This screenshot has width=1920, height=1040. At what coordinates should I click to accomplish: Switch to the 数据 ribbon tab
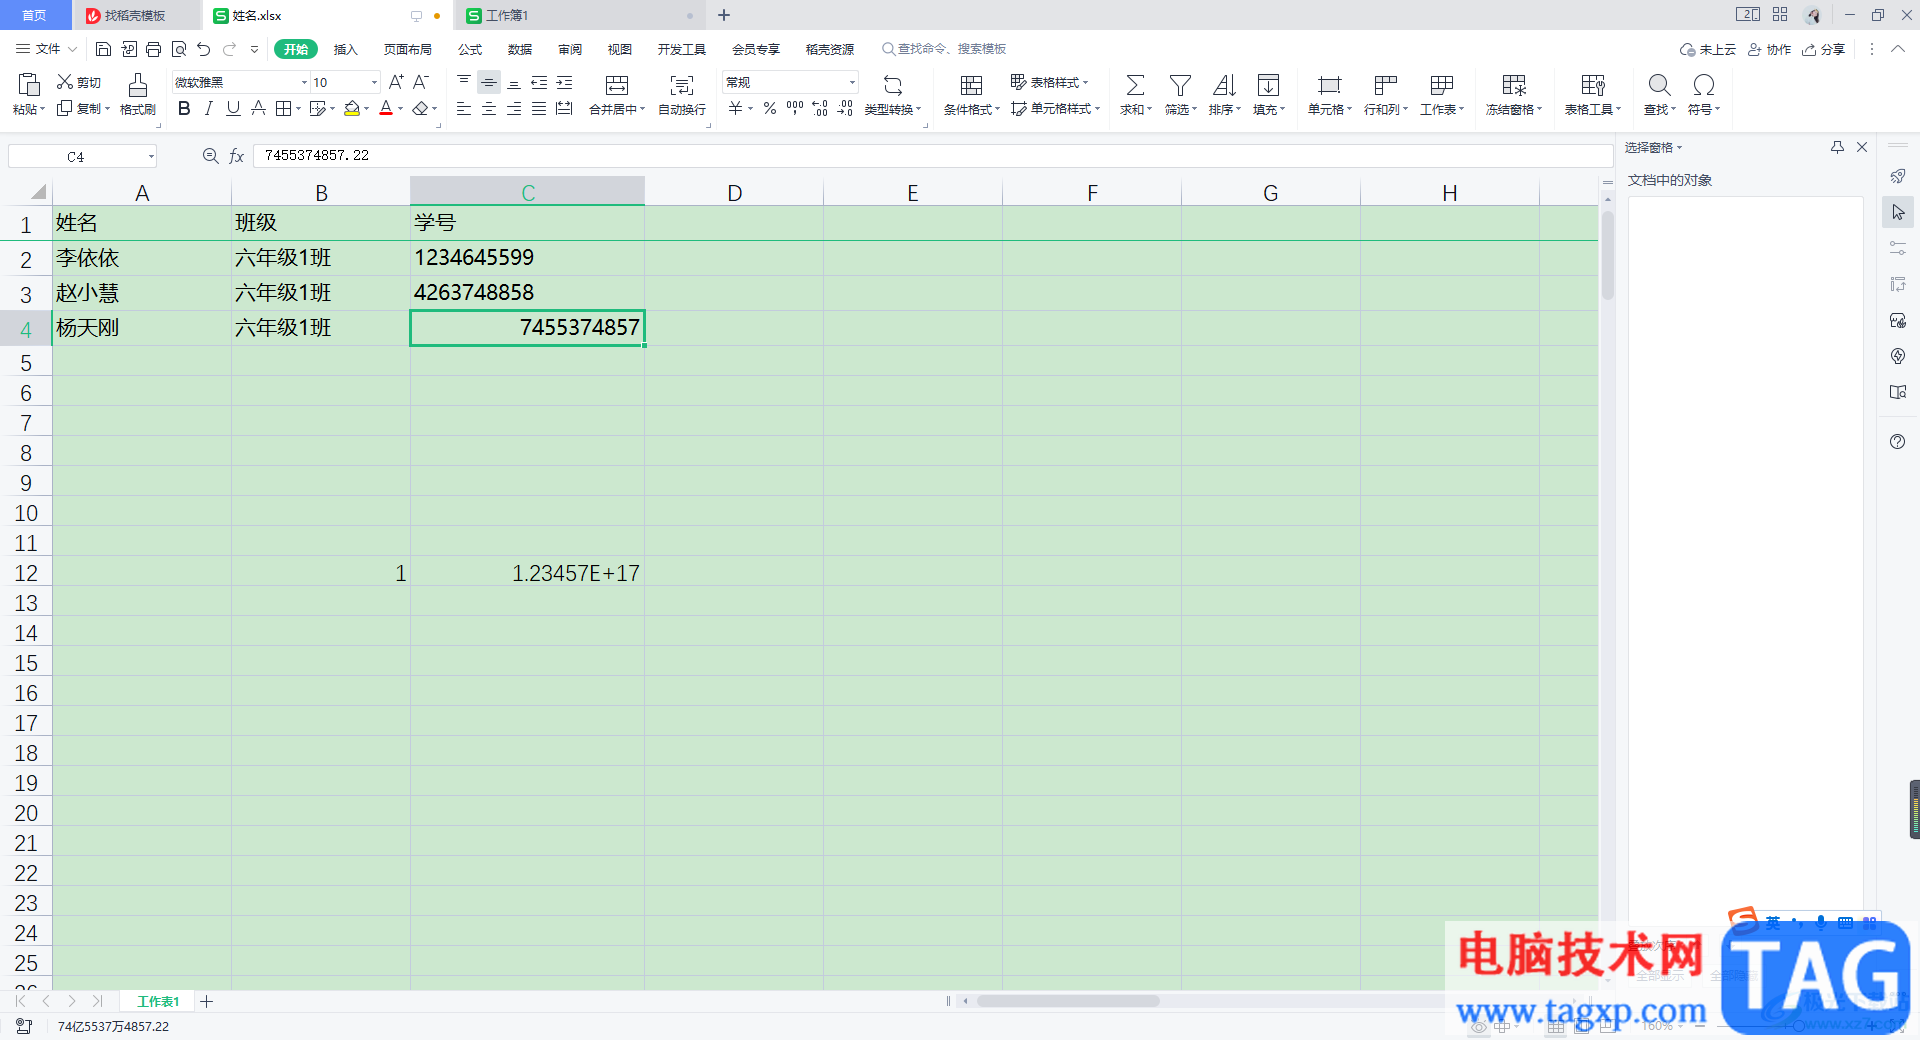point(520,49)
